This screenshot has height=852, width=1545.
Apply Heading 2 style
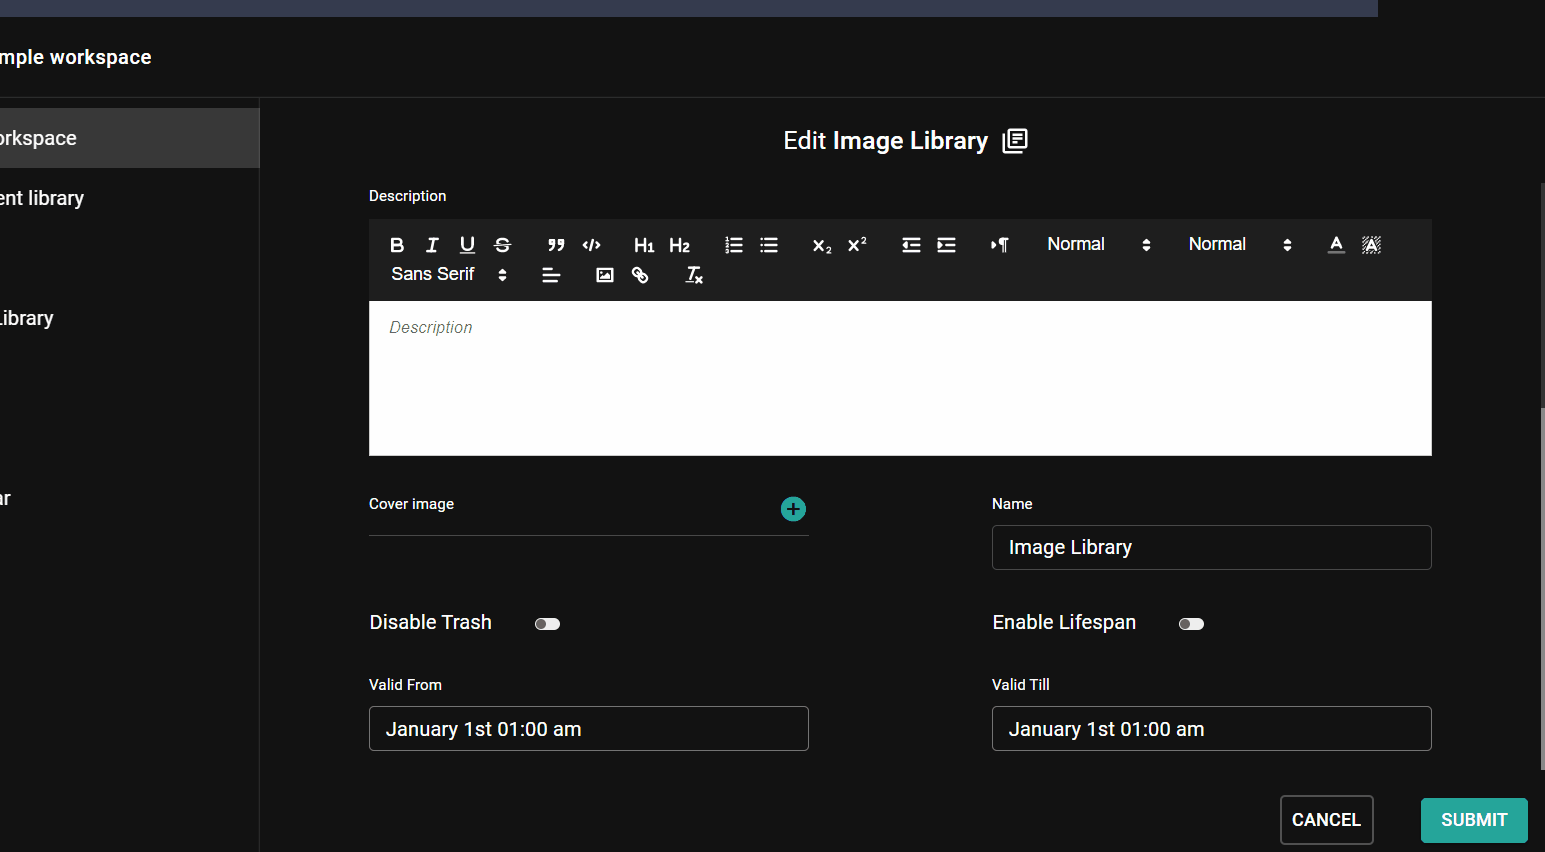pyautogui.click(x=680, y=245)
